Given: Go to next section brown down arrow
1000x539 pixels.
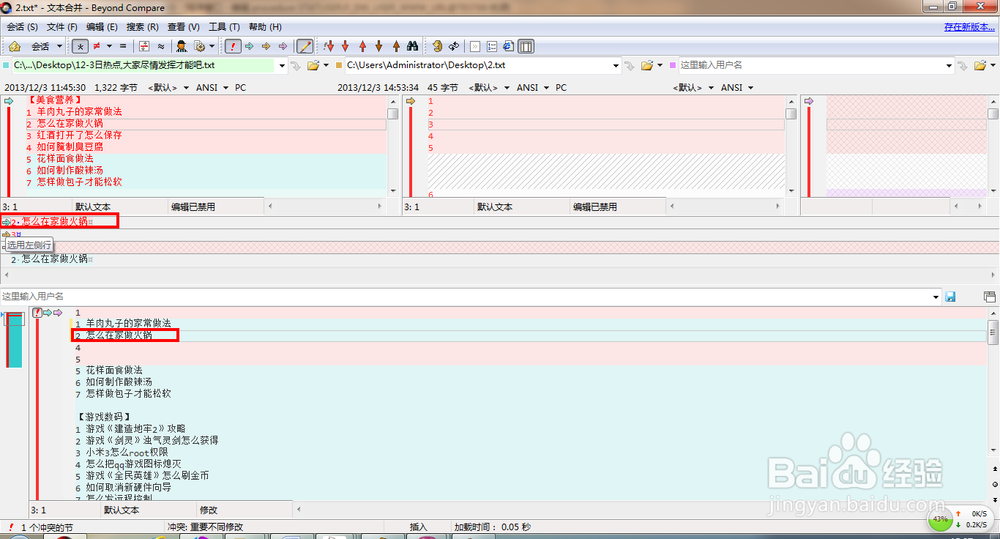Looking at the screenshot, I should tap(379, 46).
